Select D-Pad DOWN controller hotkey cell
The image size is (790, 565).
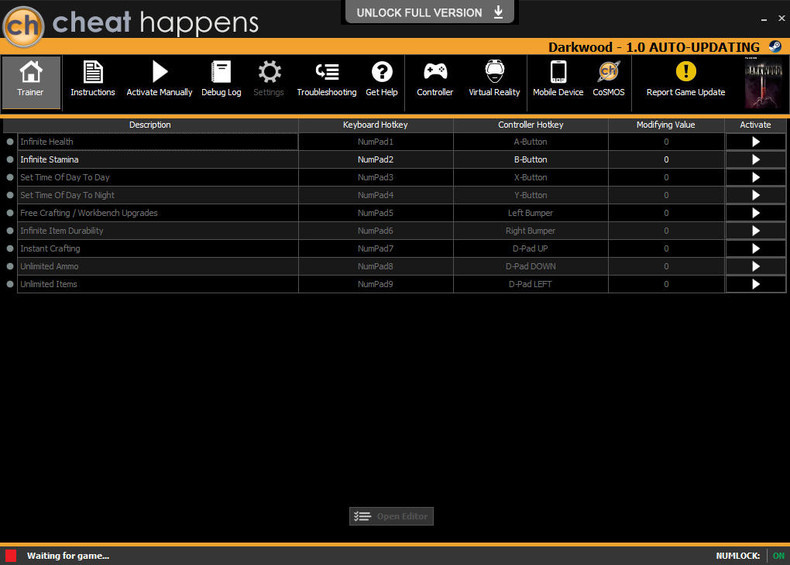(x=531, y=266)
